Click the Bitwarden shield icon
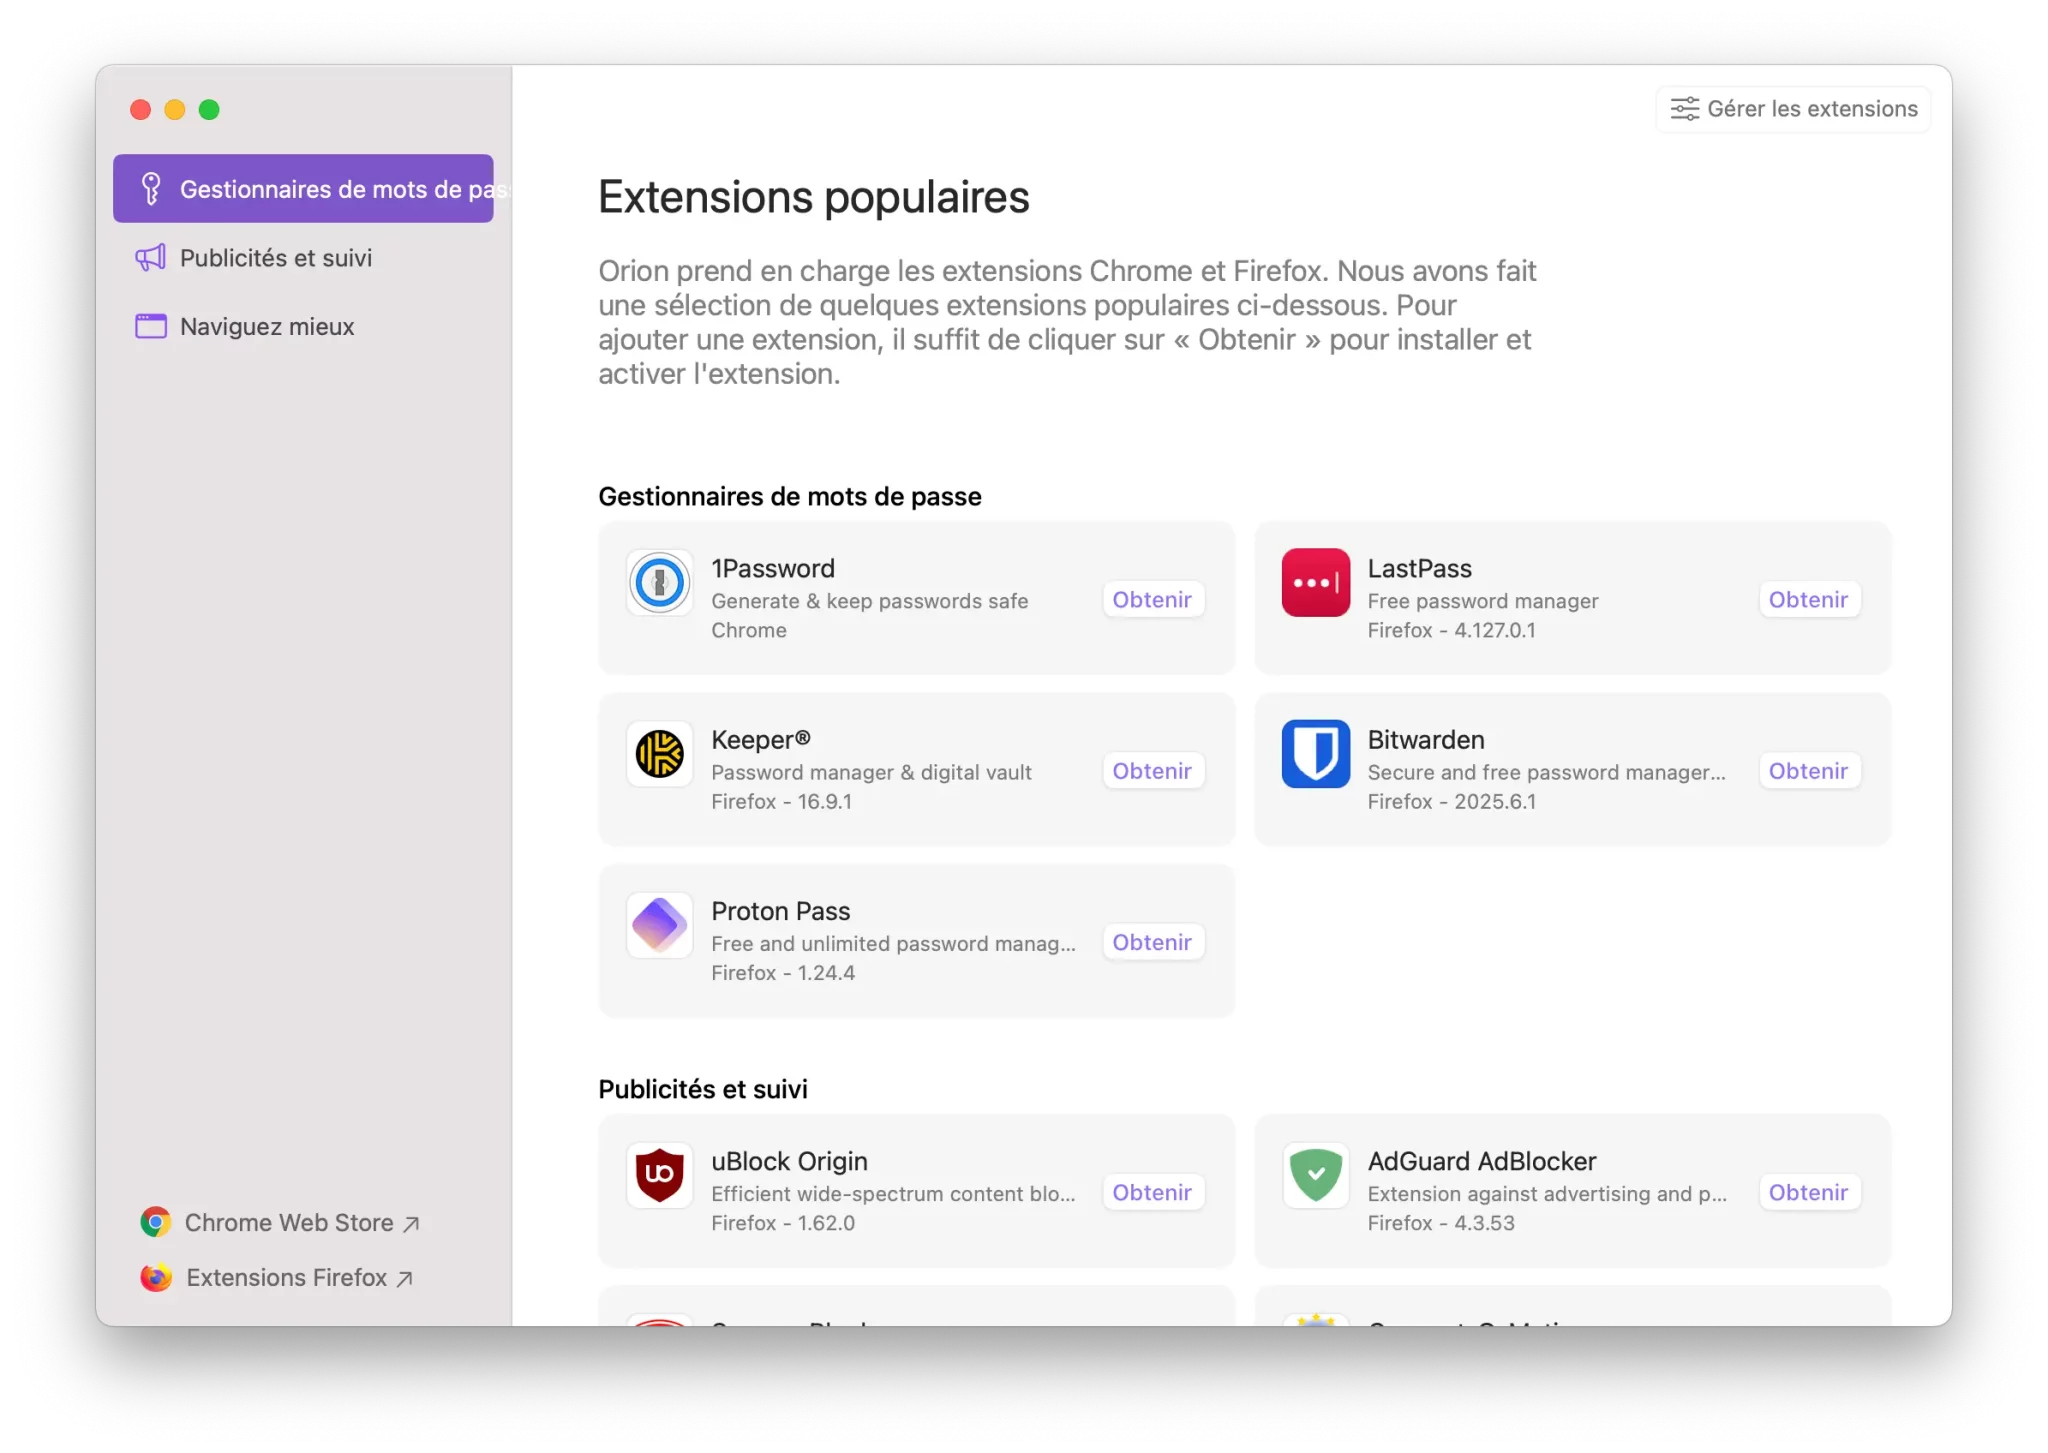Viewport: 2048px width, 1453px height. (1315, 754)
